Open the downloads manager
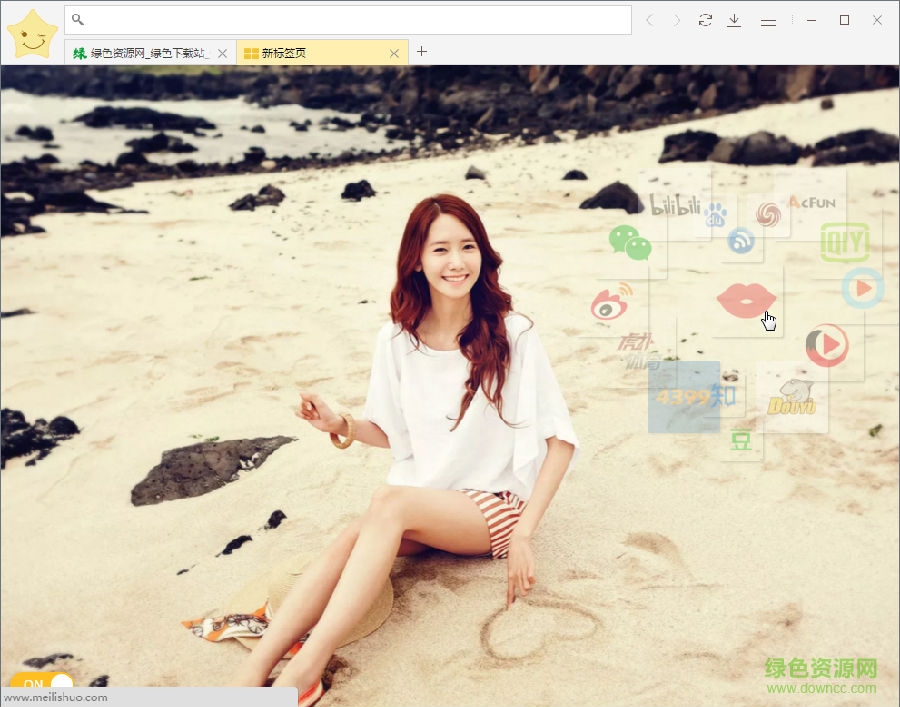The image size is (900, 707). pos(735,20)
